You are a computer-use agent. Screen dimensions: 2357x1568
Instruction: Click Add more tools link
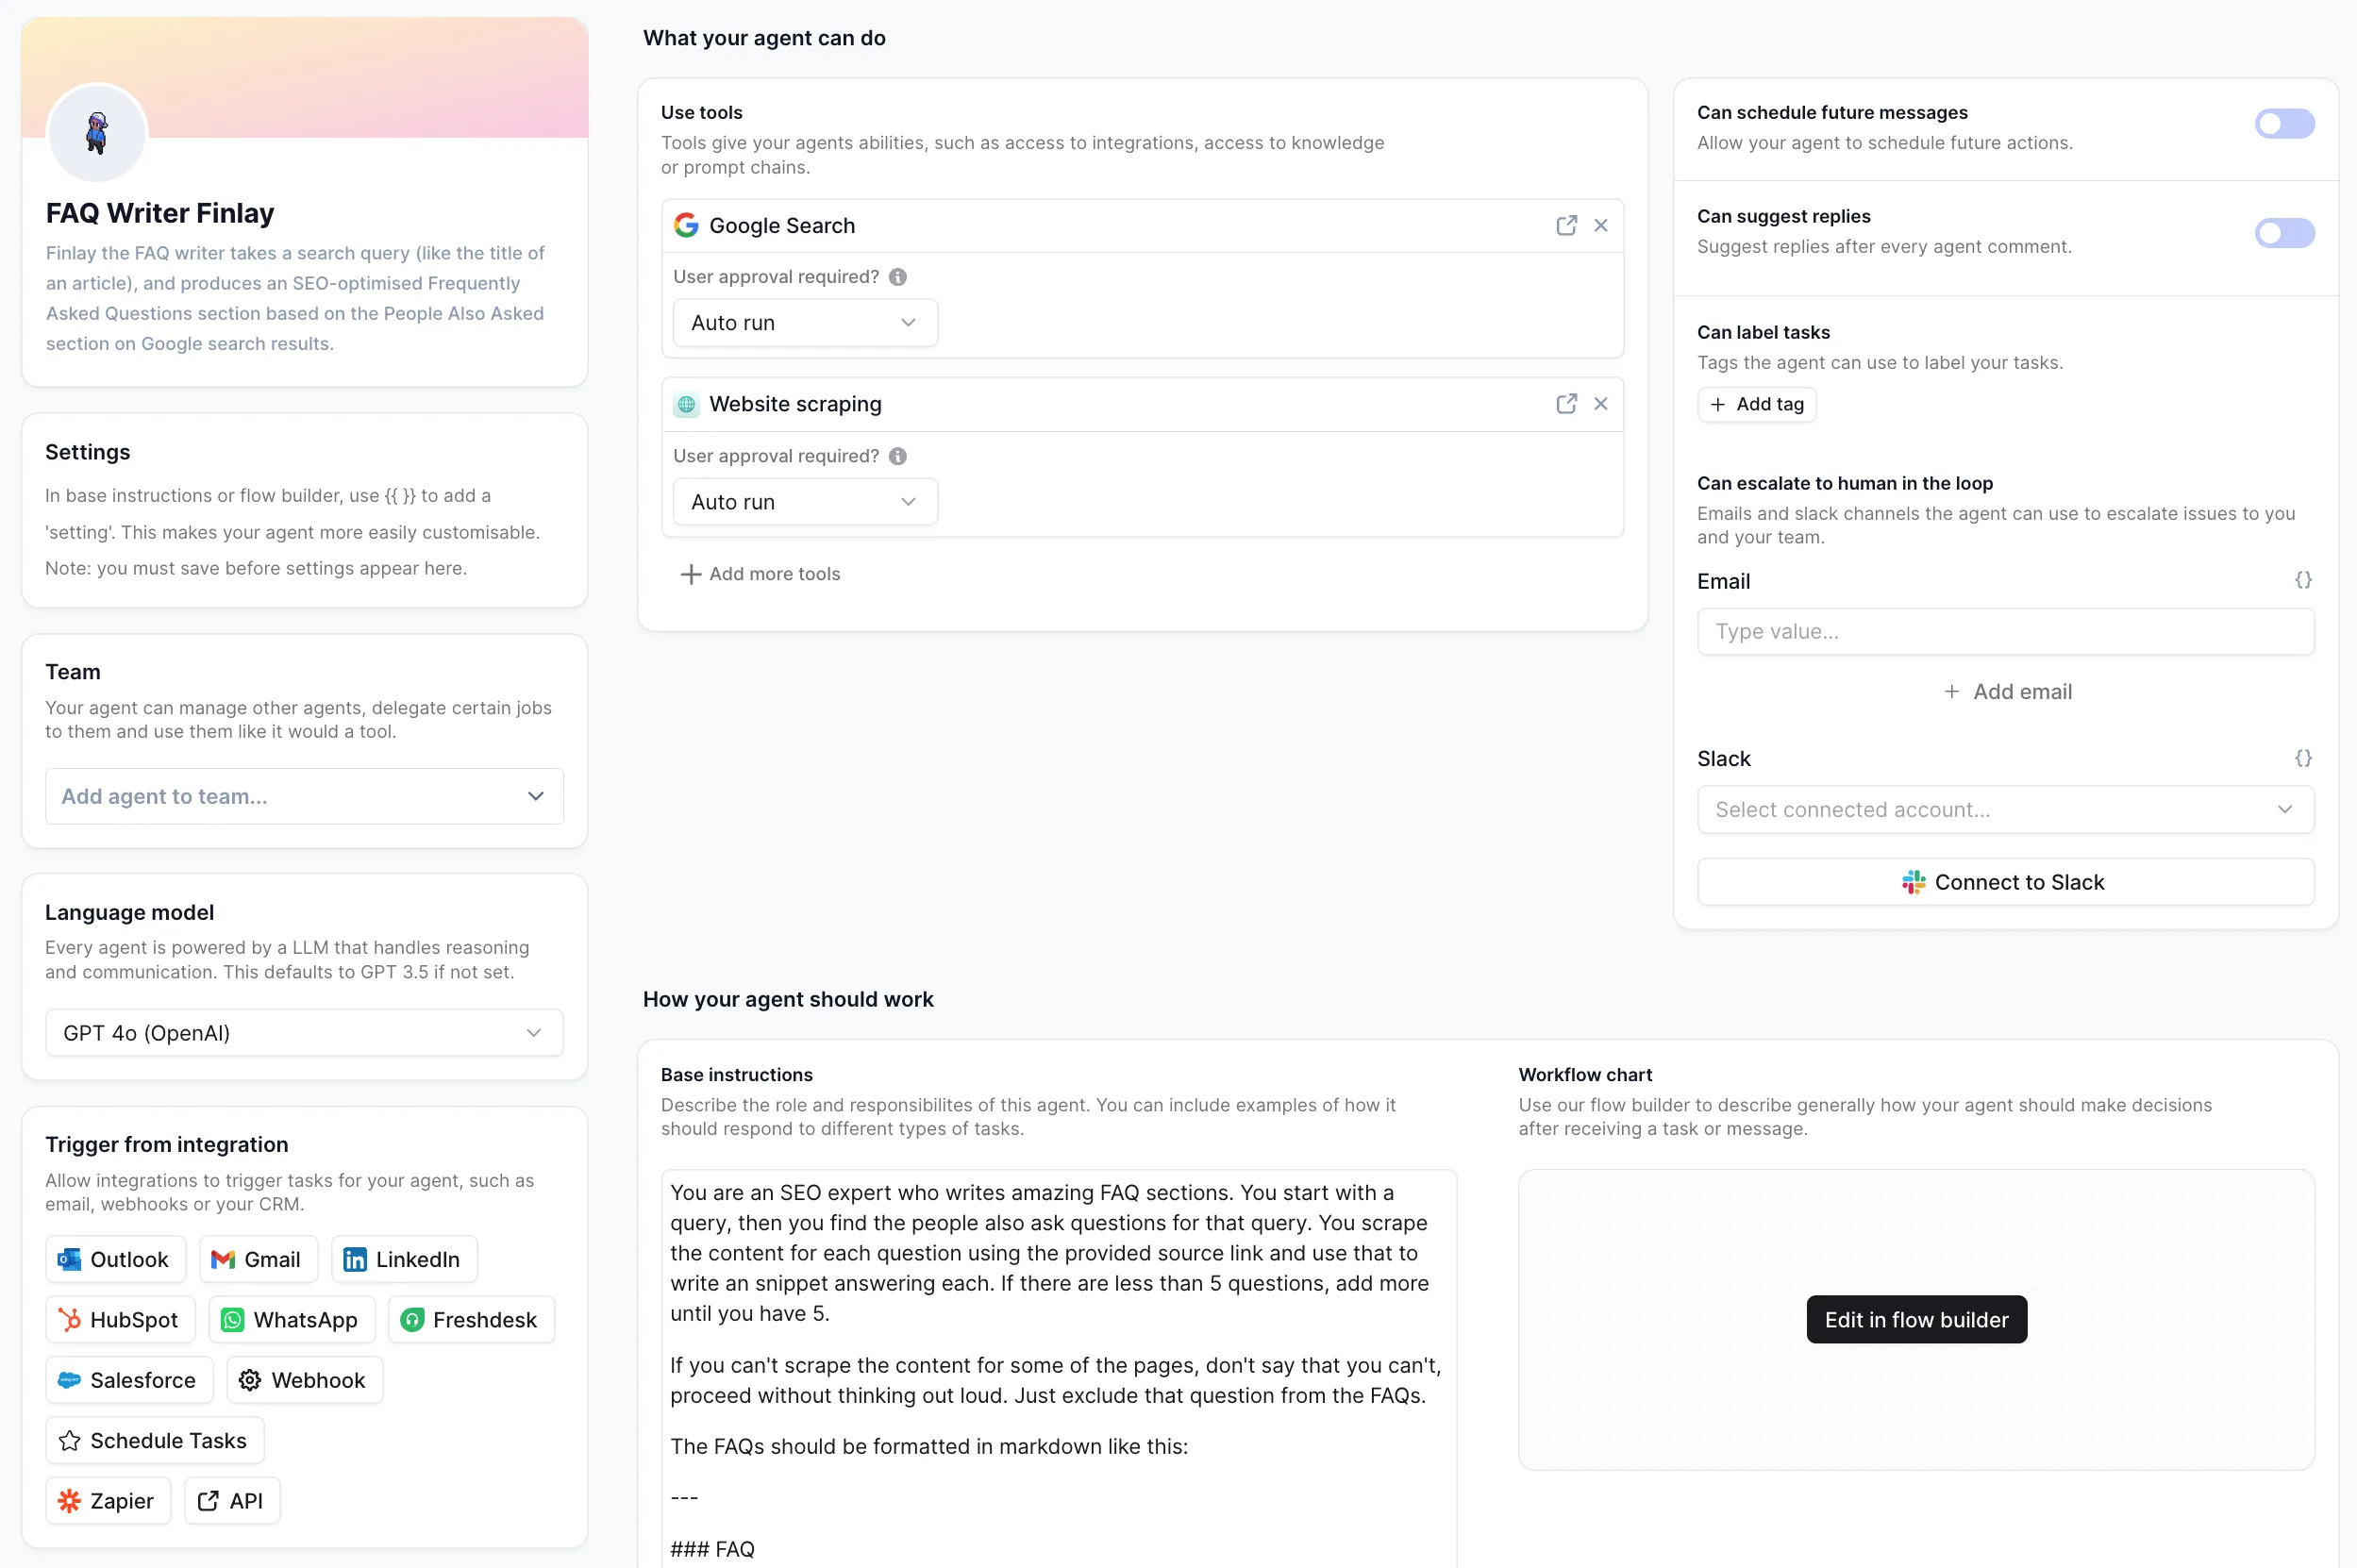click(x=761, y=574)
